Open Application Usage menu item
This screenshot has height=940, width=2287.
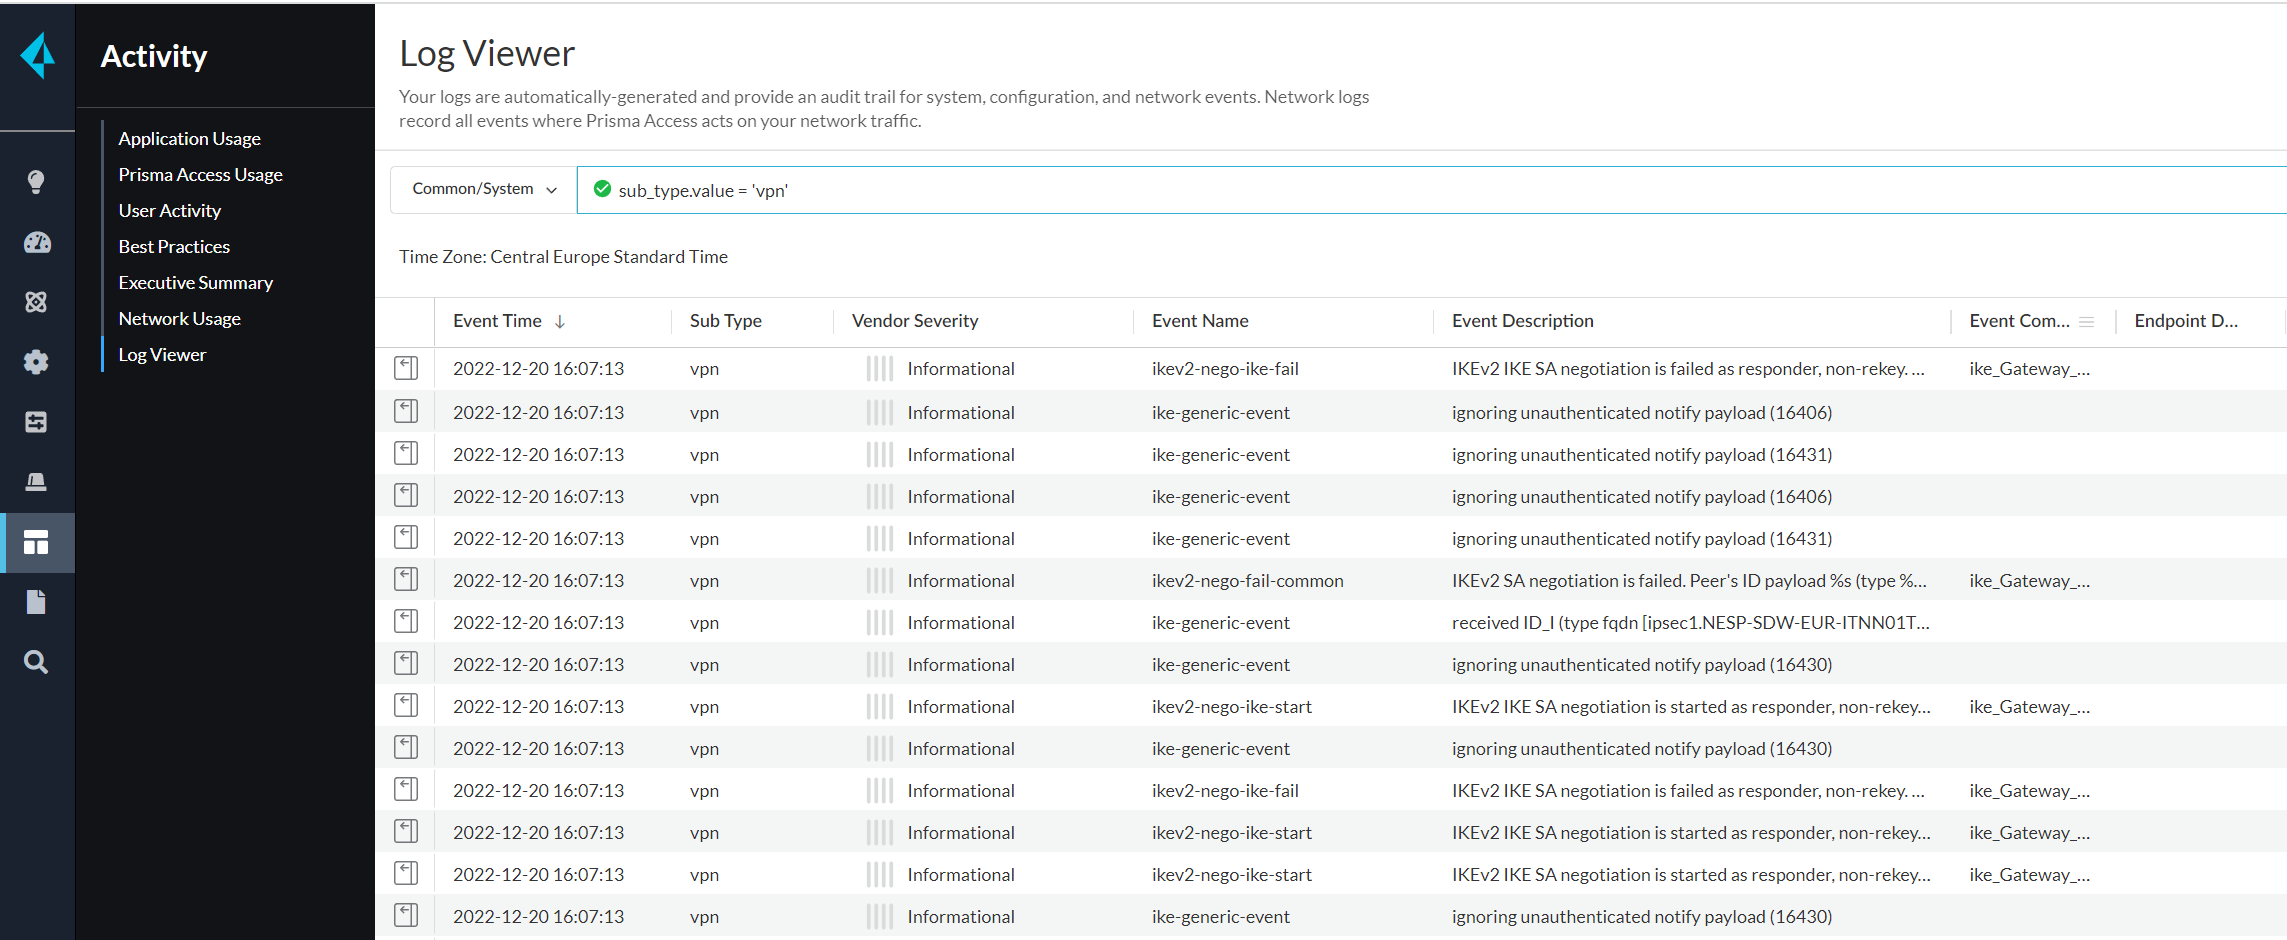coord(189,139)
